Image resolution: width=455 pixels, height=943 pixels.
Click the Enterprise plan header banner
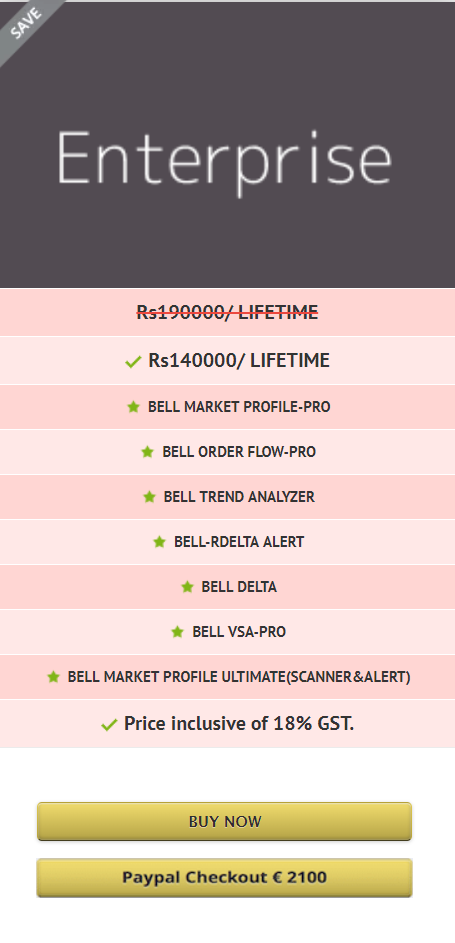click(x=227, y=145)
